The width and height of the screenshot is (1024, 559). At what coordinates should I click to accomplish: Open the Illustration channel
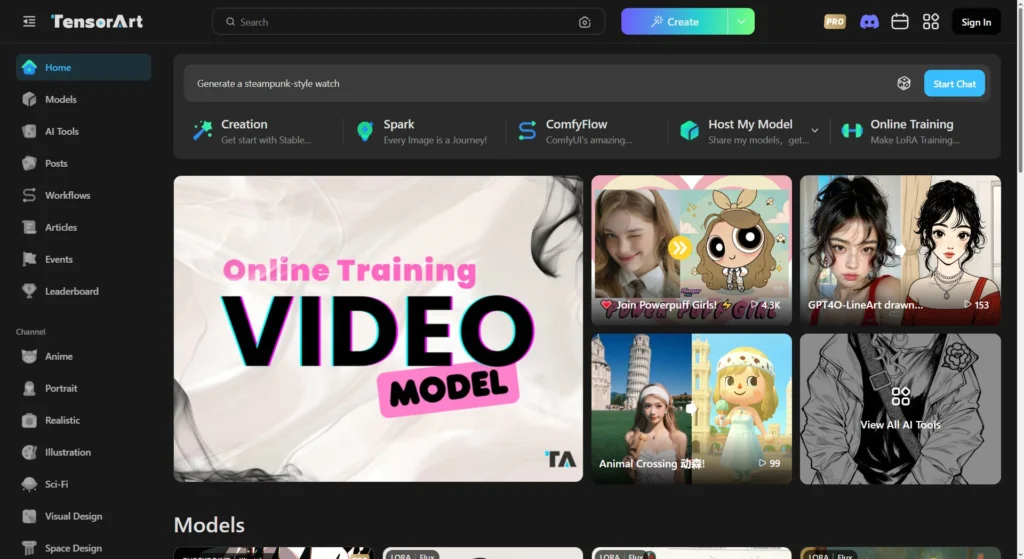click(84, 452)
